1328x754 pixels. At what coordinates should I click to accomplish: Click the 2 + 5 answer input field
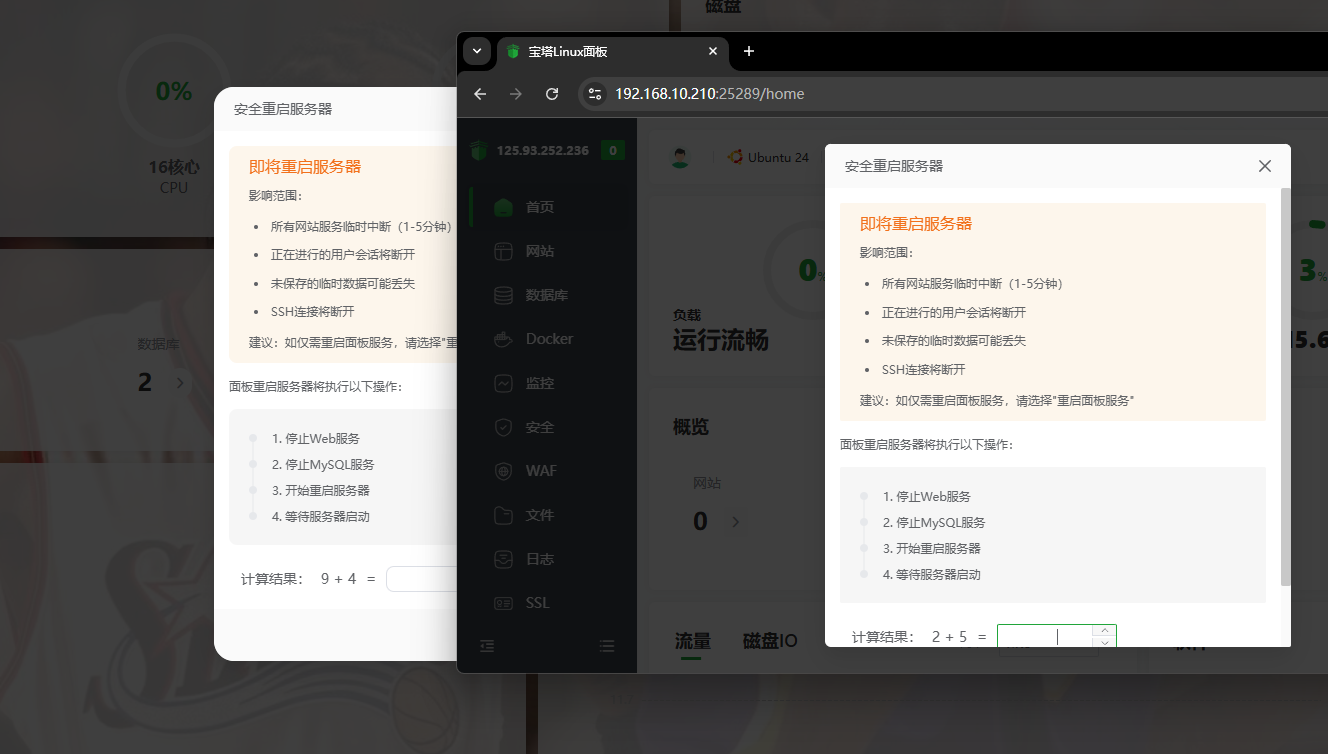(1044, 636)
